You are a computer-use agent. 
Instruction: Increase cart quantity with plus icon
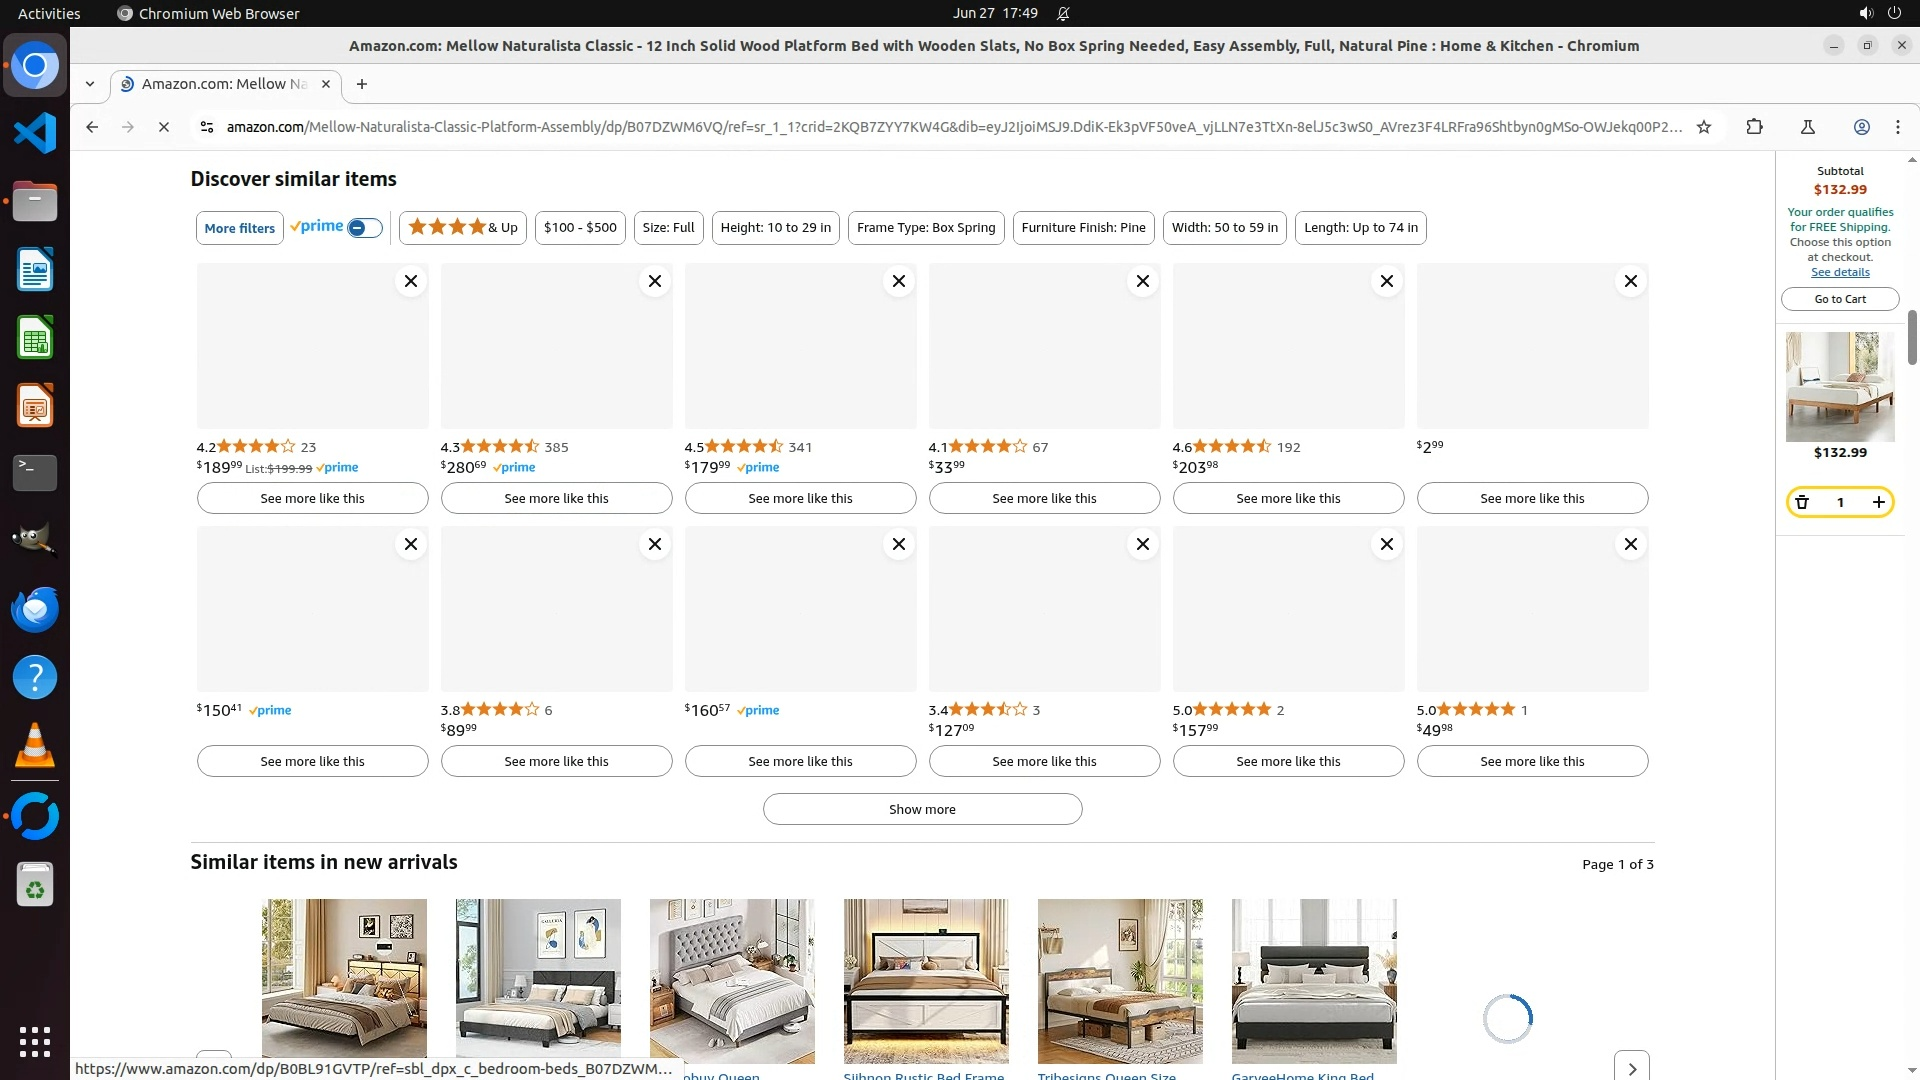coord(1878,502)
